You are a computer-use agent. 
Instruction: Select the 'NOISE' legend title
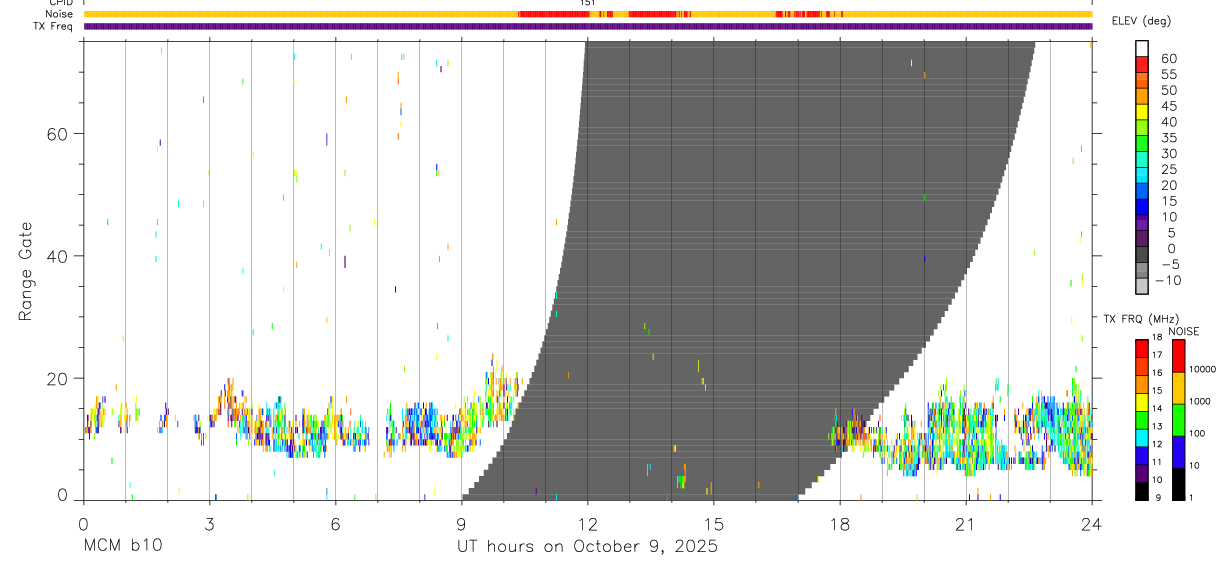[x=1184, y=331]
